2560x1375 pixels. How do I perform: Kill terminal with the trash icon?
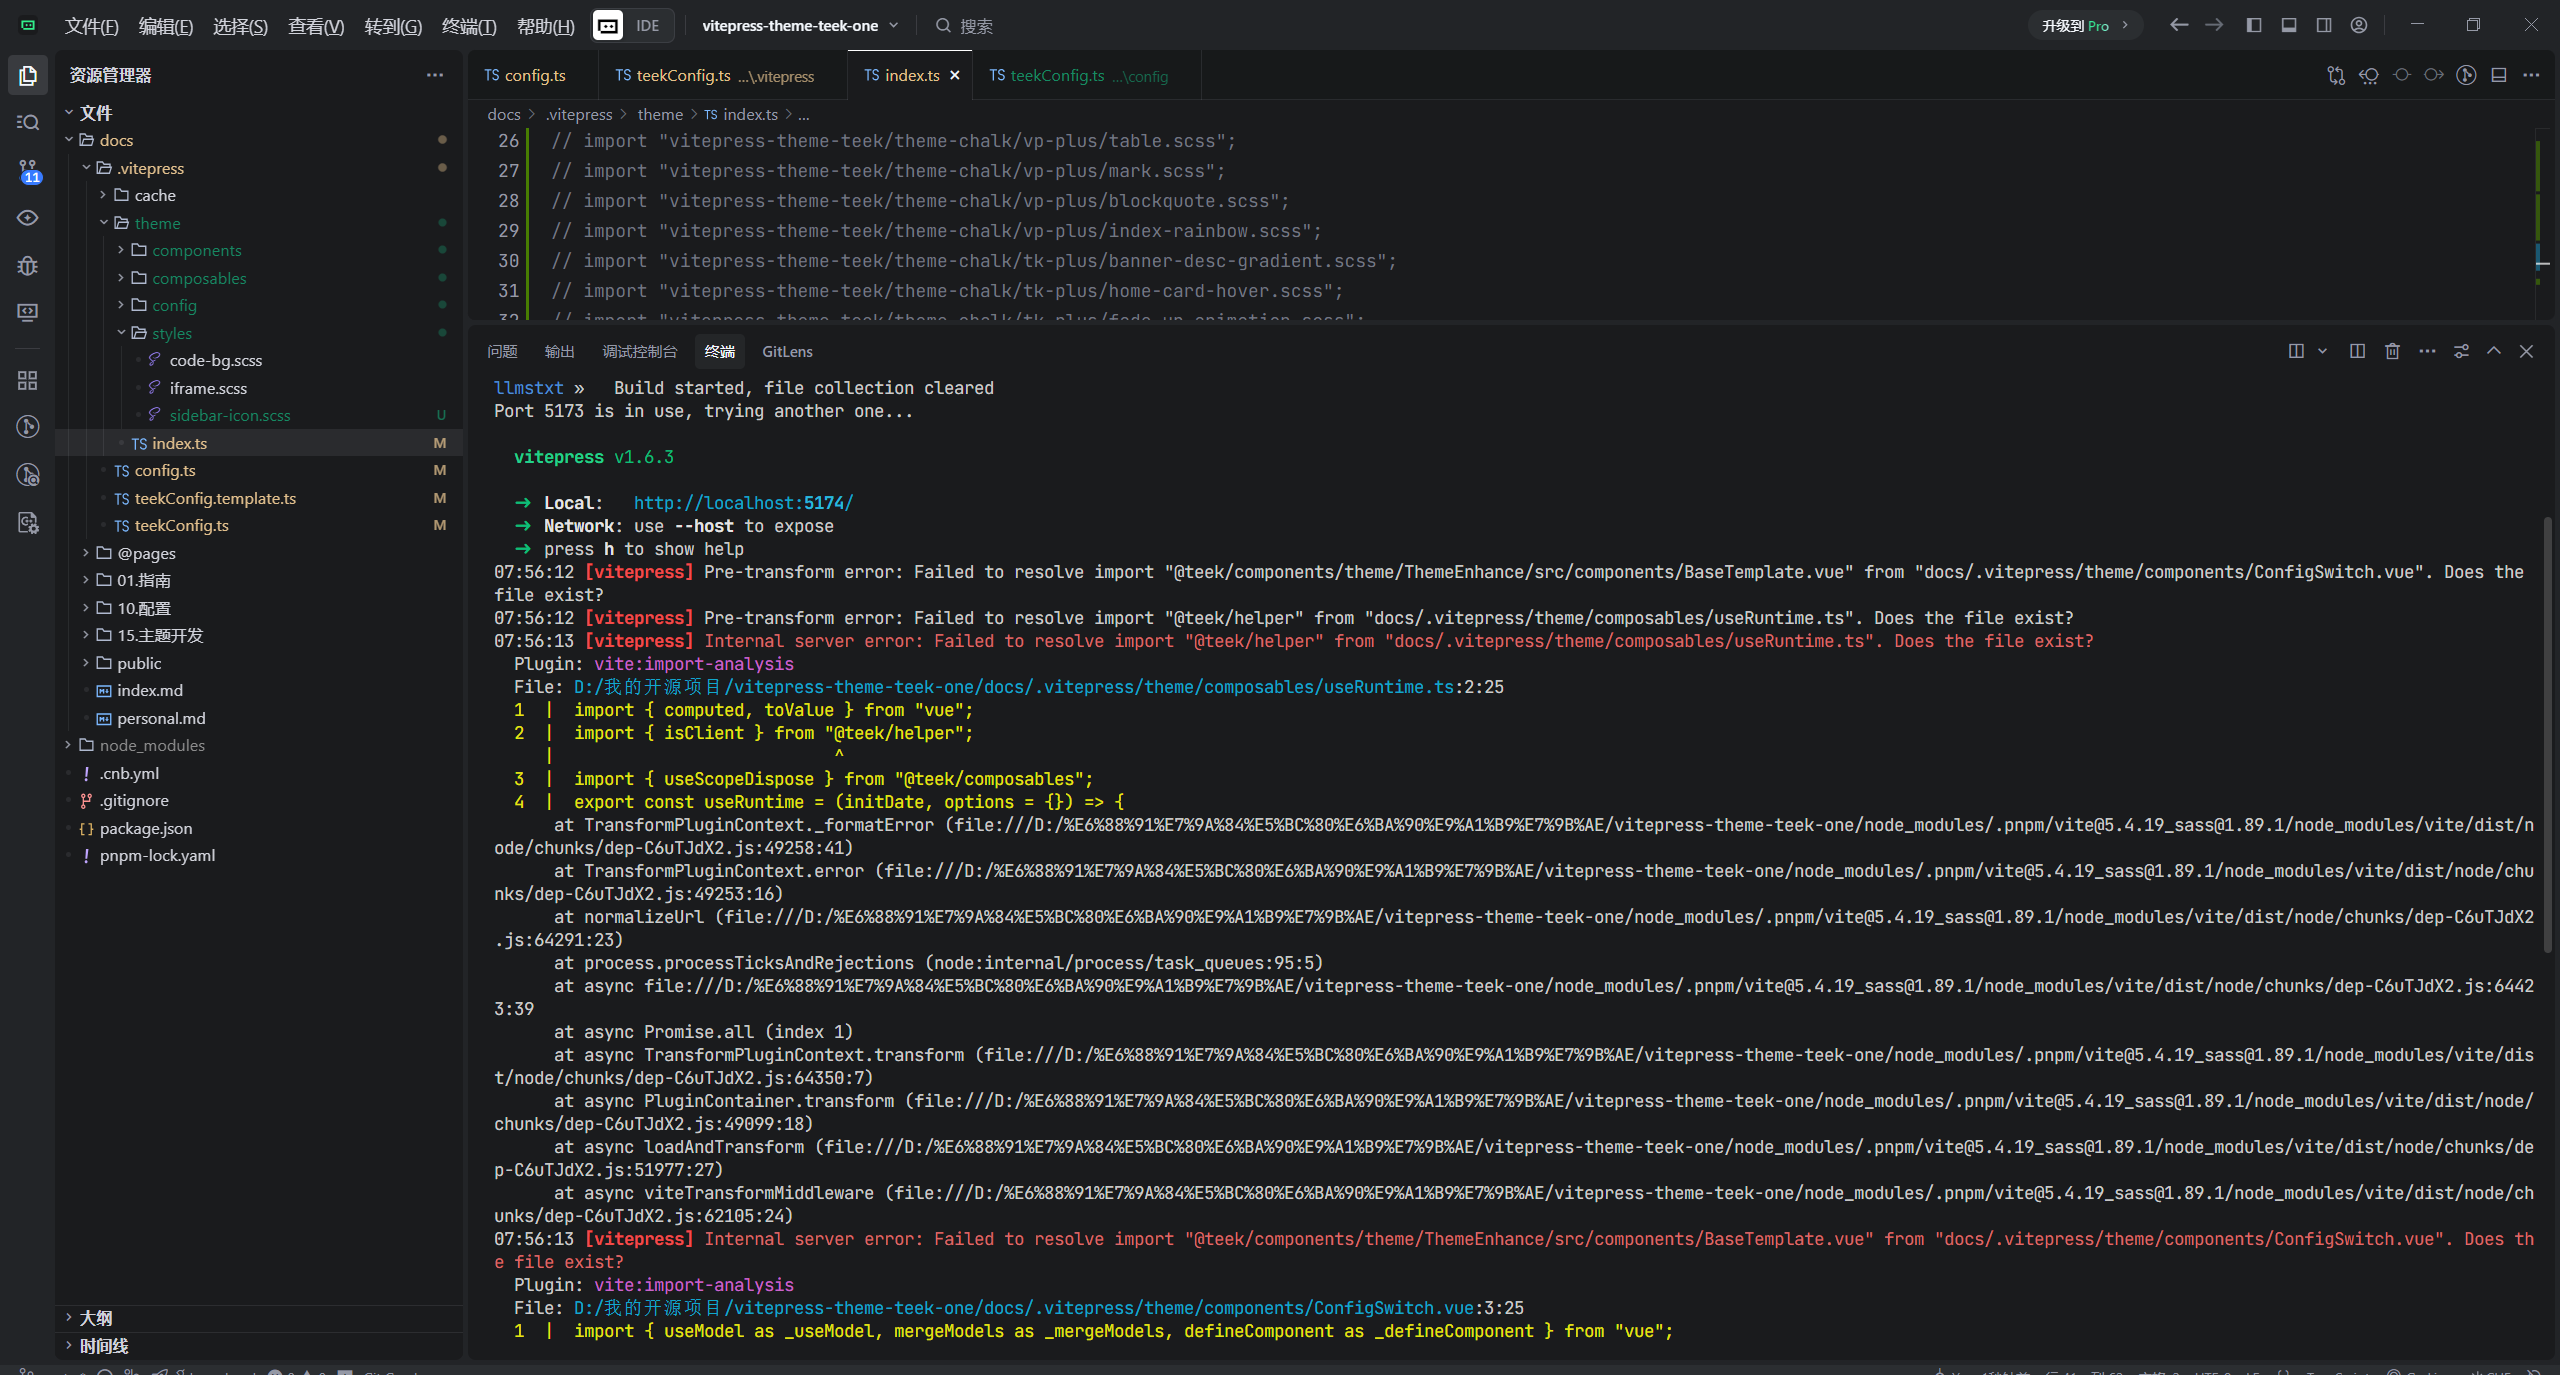(x=2392, y=351)
